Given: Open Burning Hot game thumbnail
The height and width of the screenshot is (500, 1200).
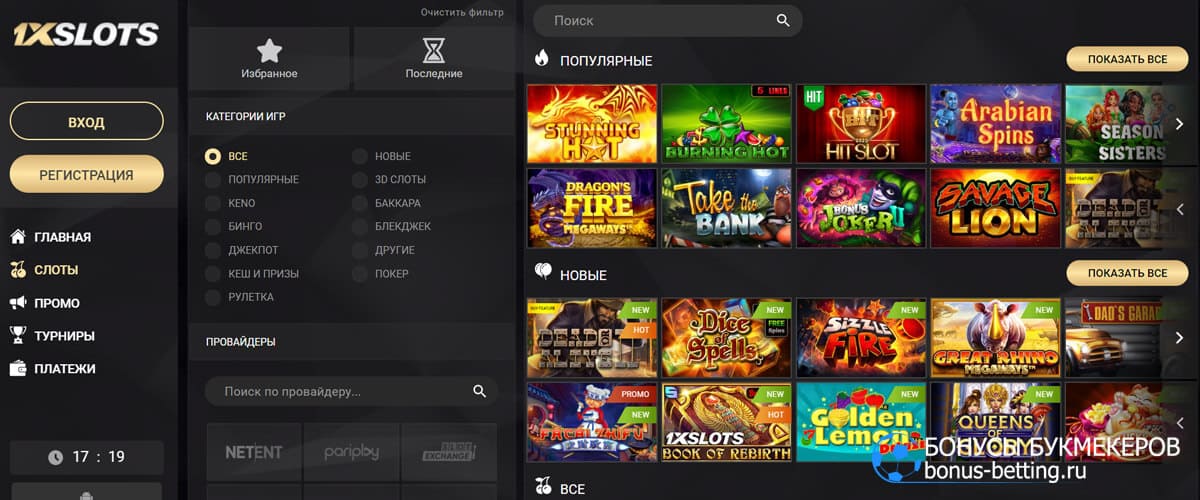Looking at the screenshot, I should point(726,123).
